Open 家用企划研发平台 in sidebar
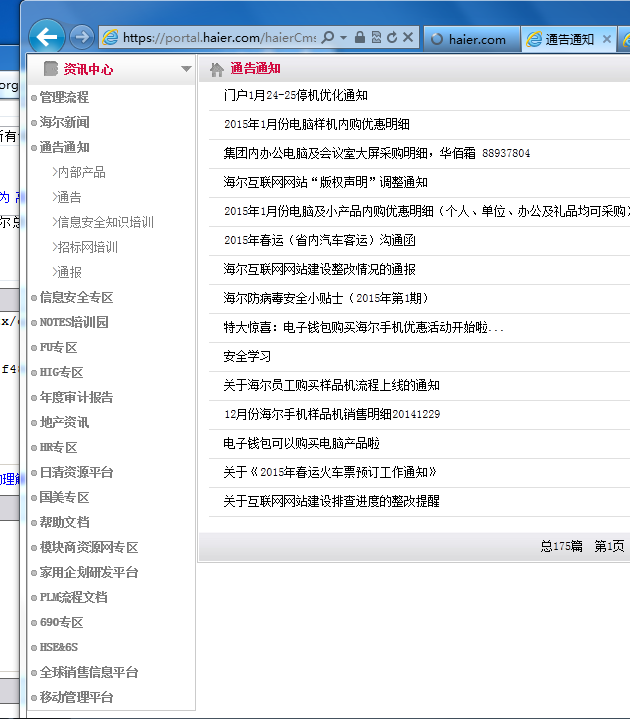630x719 pixels. (88, 572)
